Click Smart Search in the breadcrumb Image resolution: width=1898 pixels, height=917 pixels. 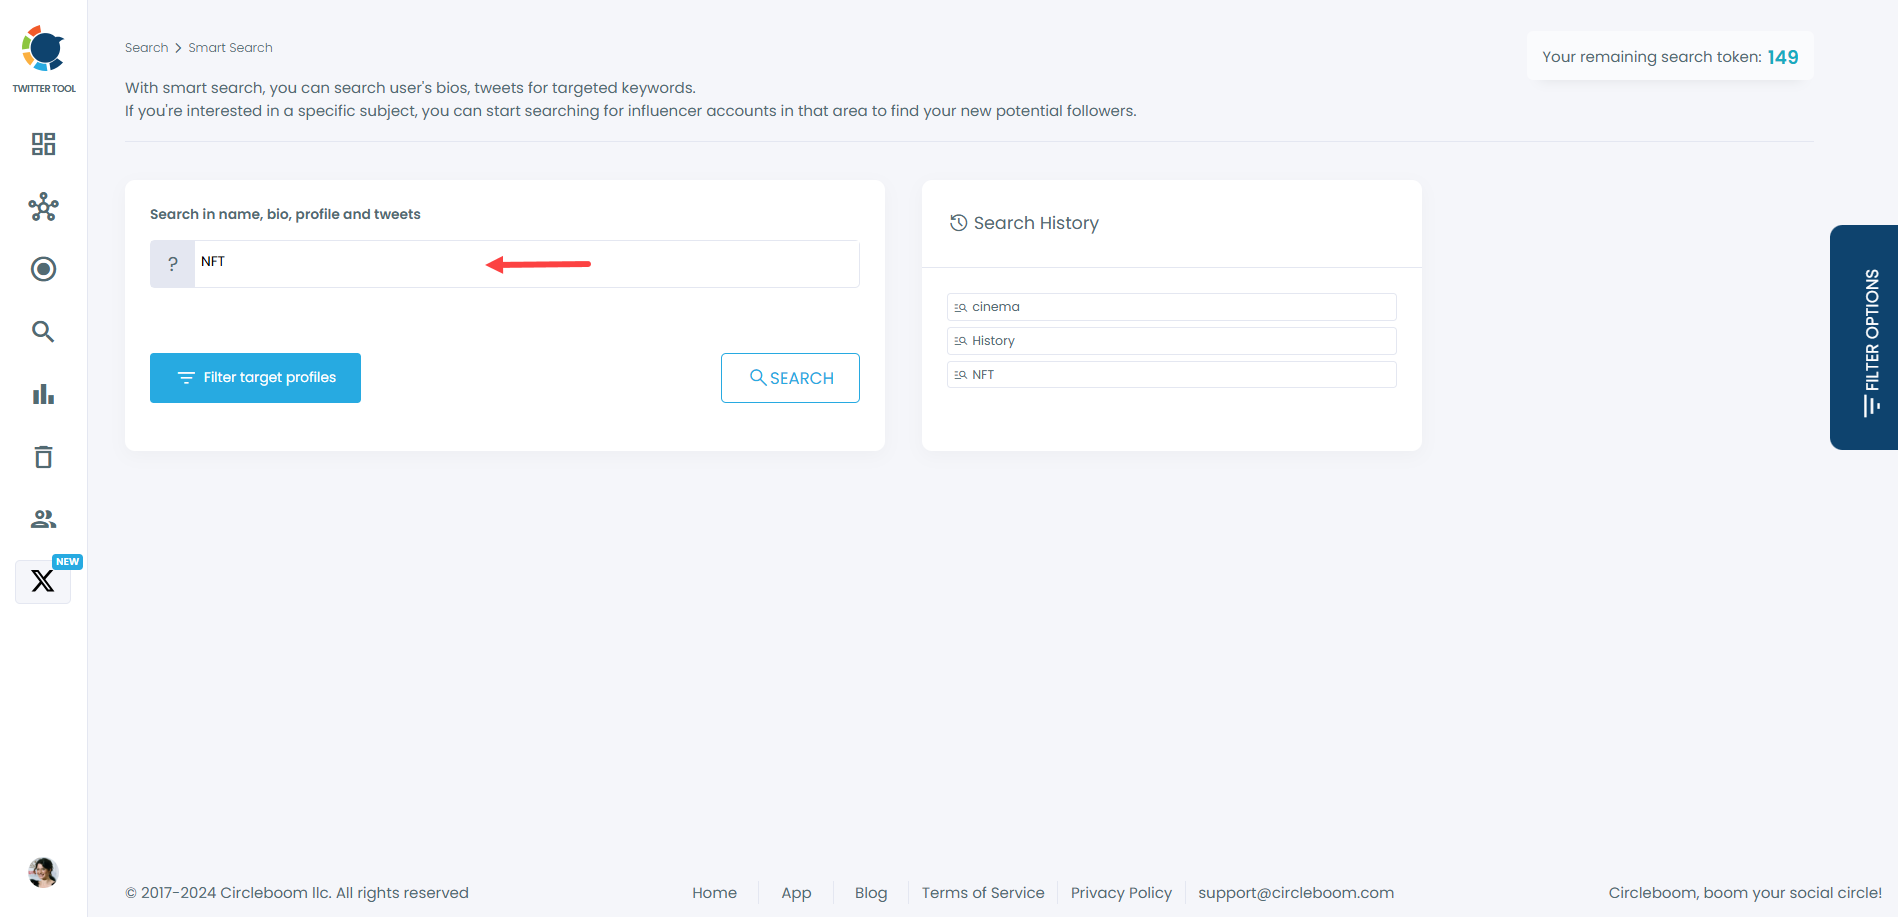coord(230,47)
